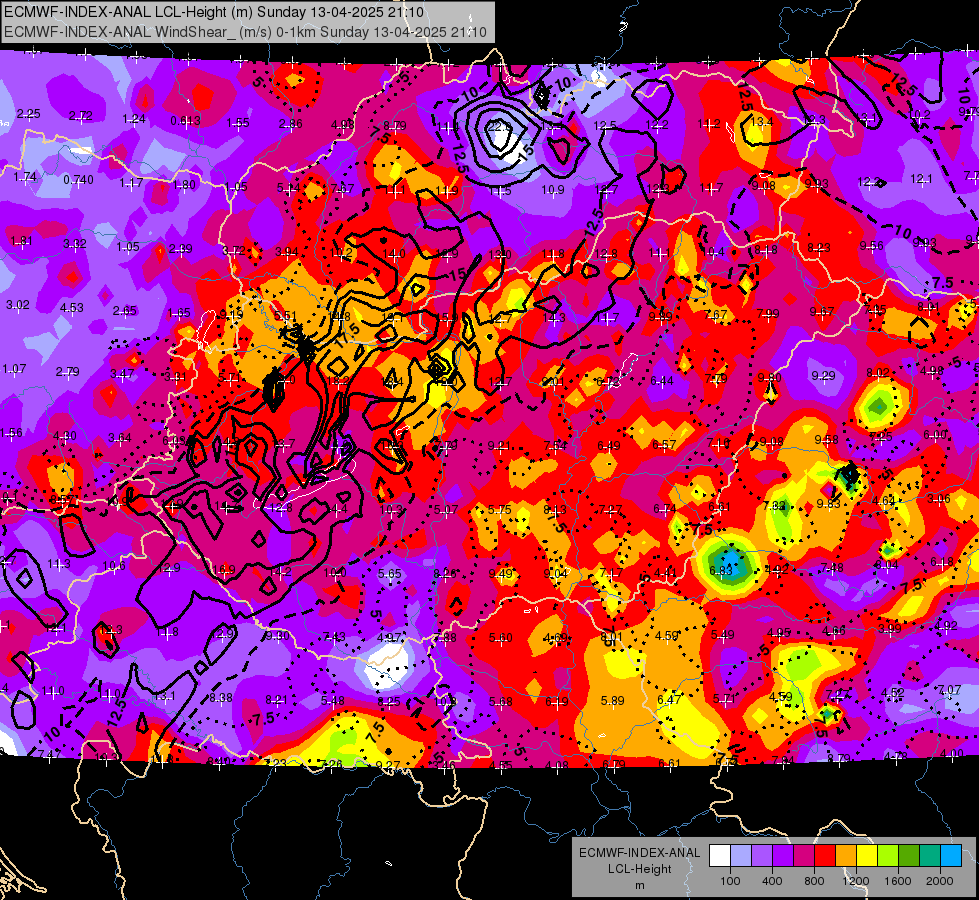The image size is (979, 900).
Task: Click the 1.80 wind shear value
Action: 184,184
